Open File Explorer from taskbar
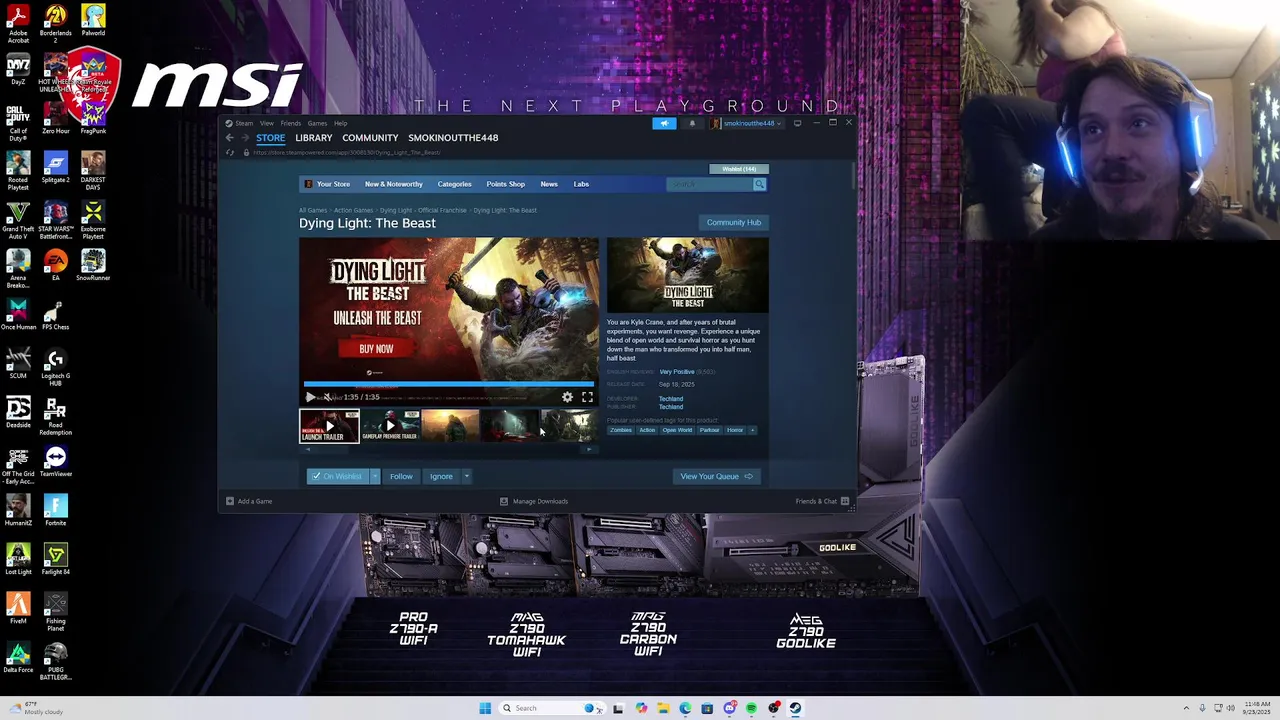 tap(662, 708)
